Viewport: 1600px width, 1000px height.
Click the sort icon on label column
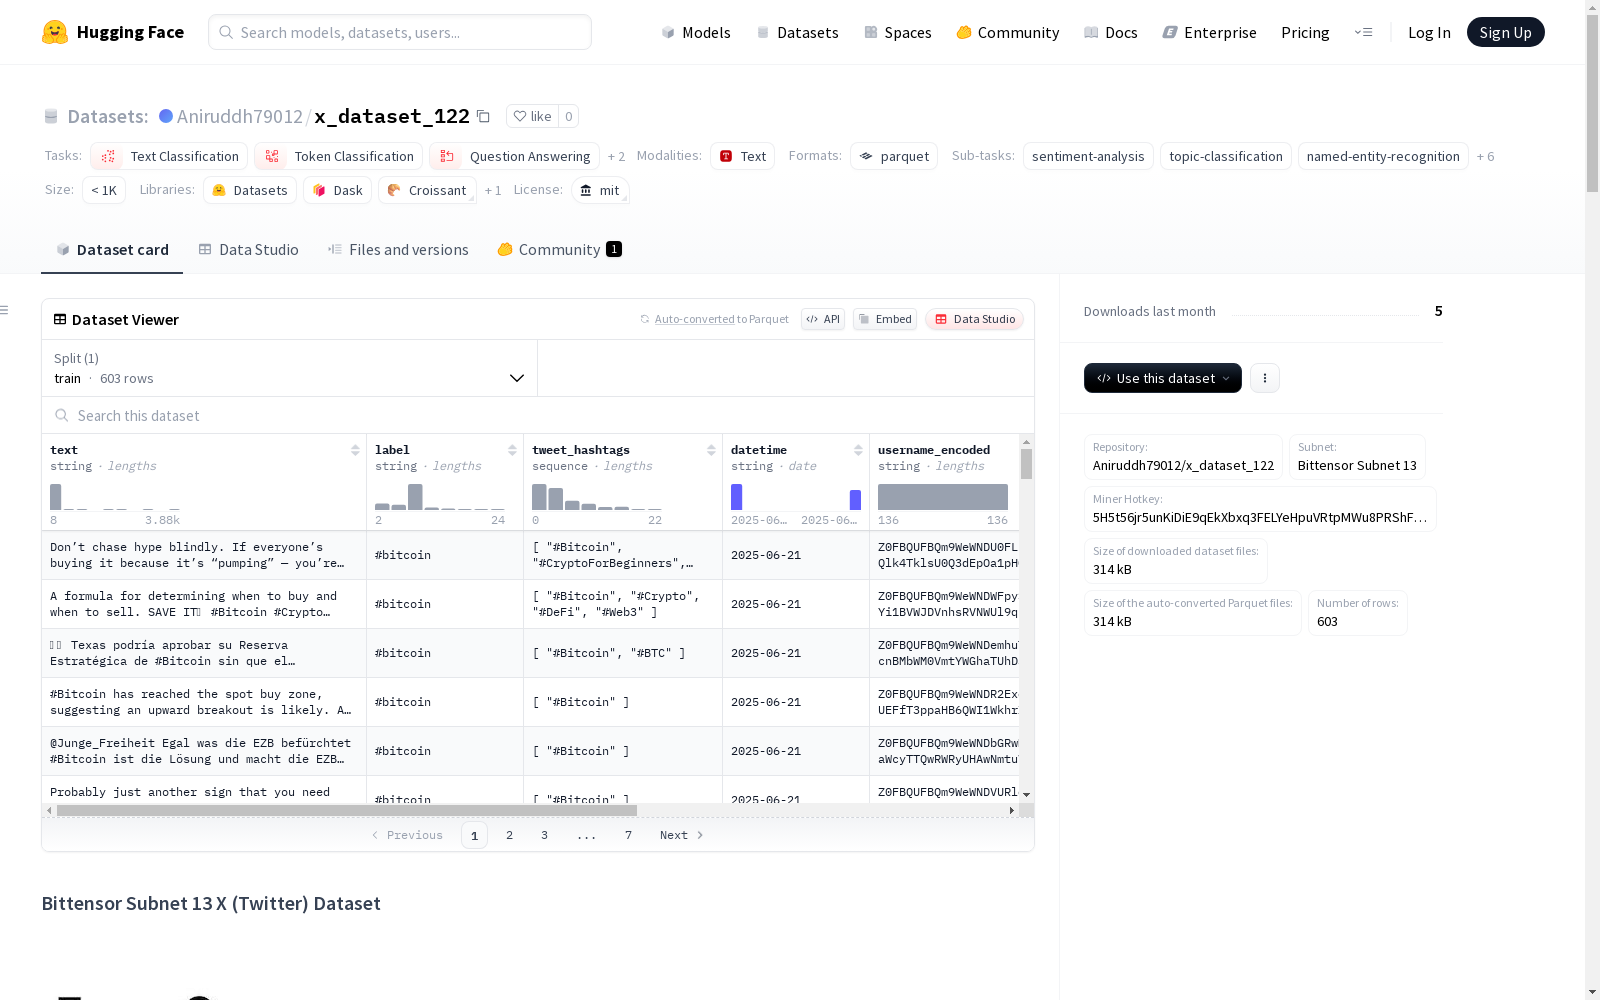(512, 450)
